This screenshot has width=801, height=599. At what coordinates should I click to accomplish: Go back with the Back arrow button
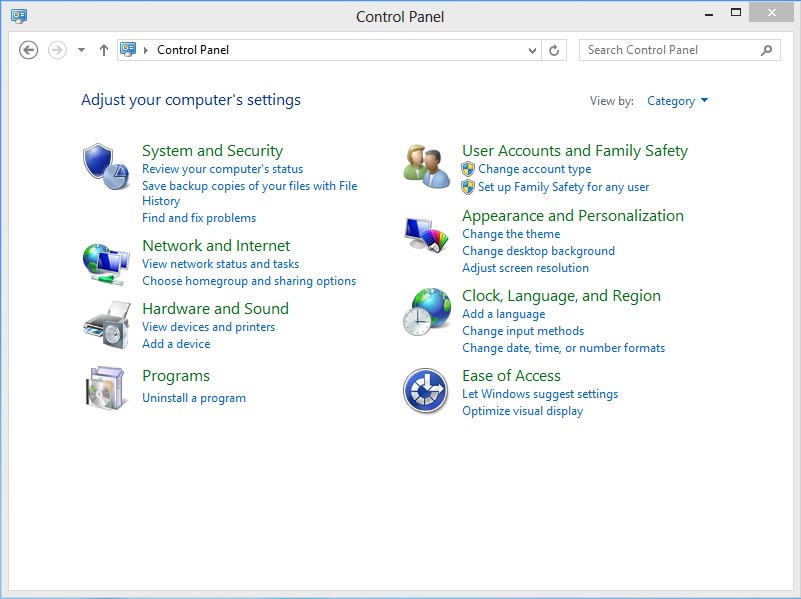pos(29,50)
